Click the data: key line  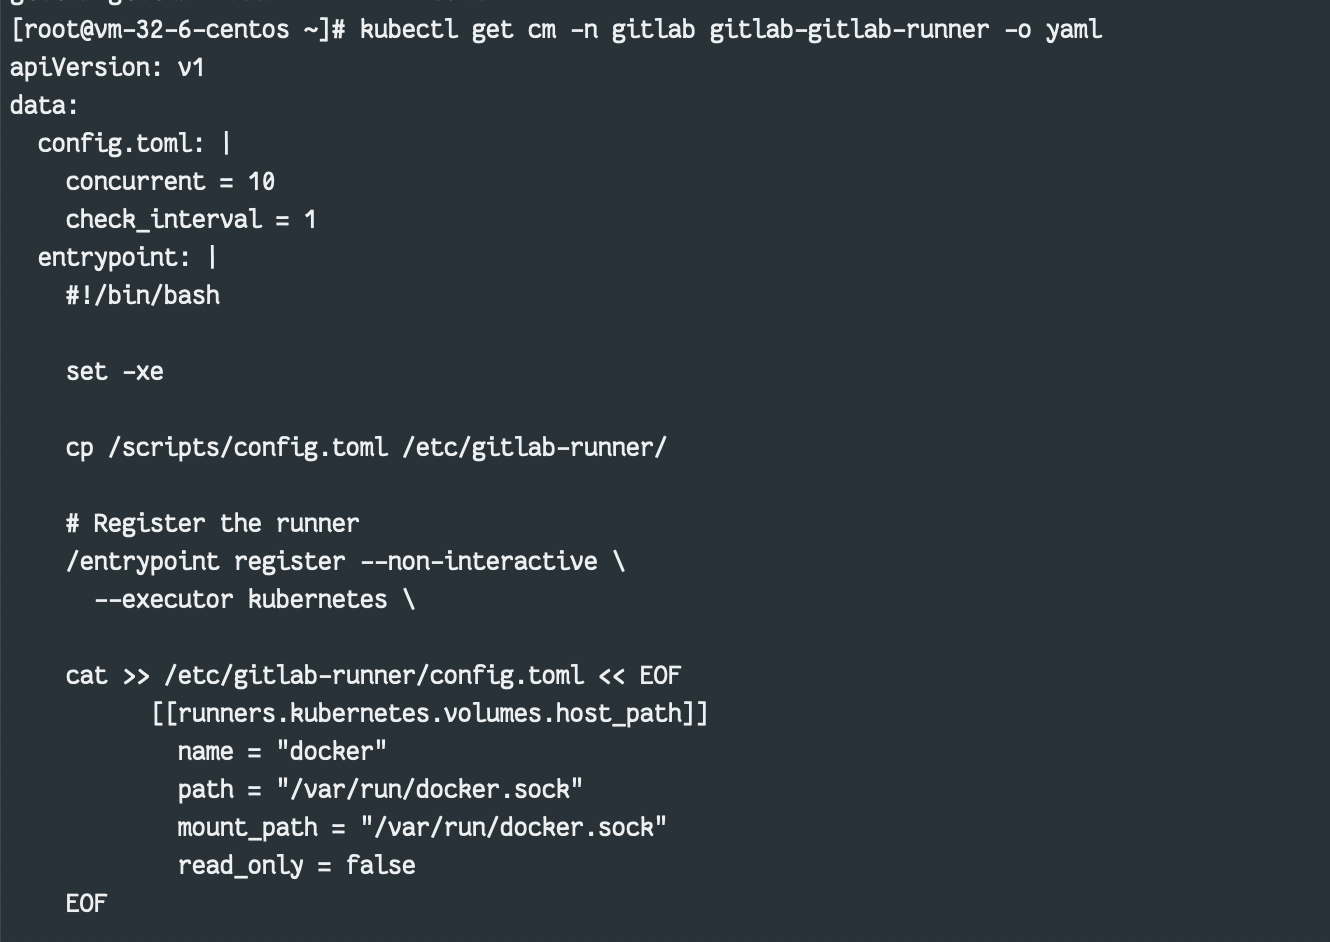click(44, 106)
